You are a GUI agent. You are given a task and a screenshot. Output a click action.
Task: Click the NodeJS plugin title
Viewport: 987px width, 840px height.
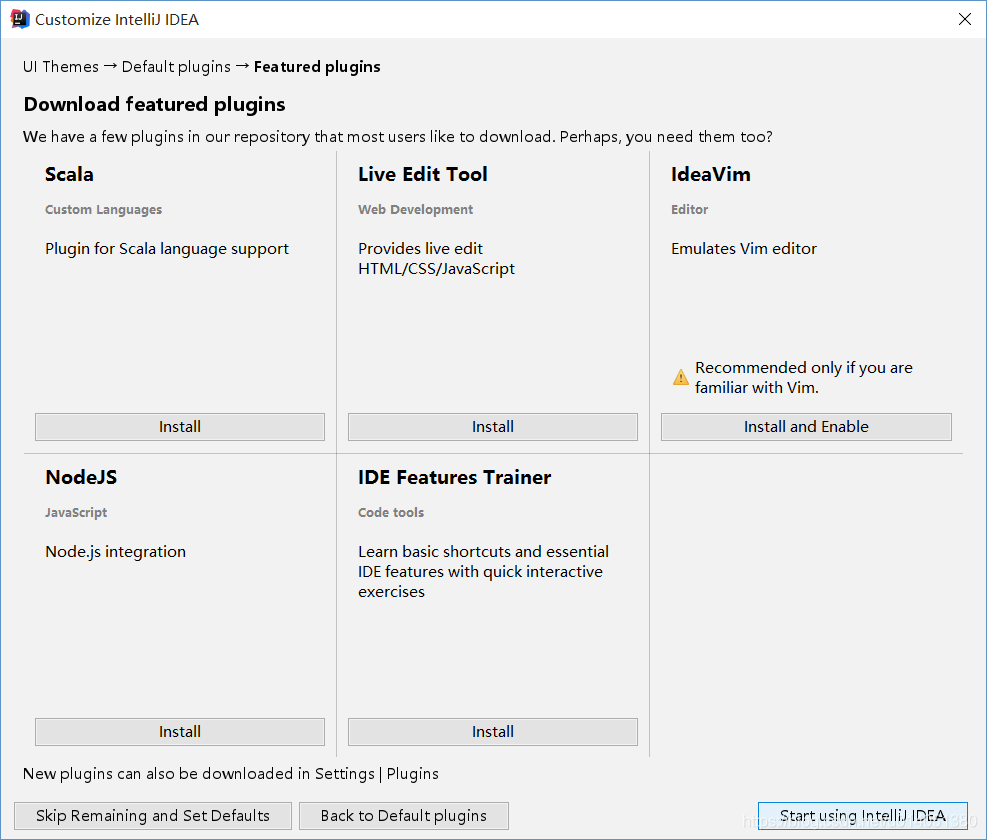coord(81,477)
